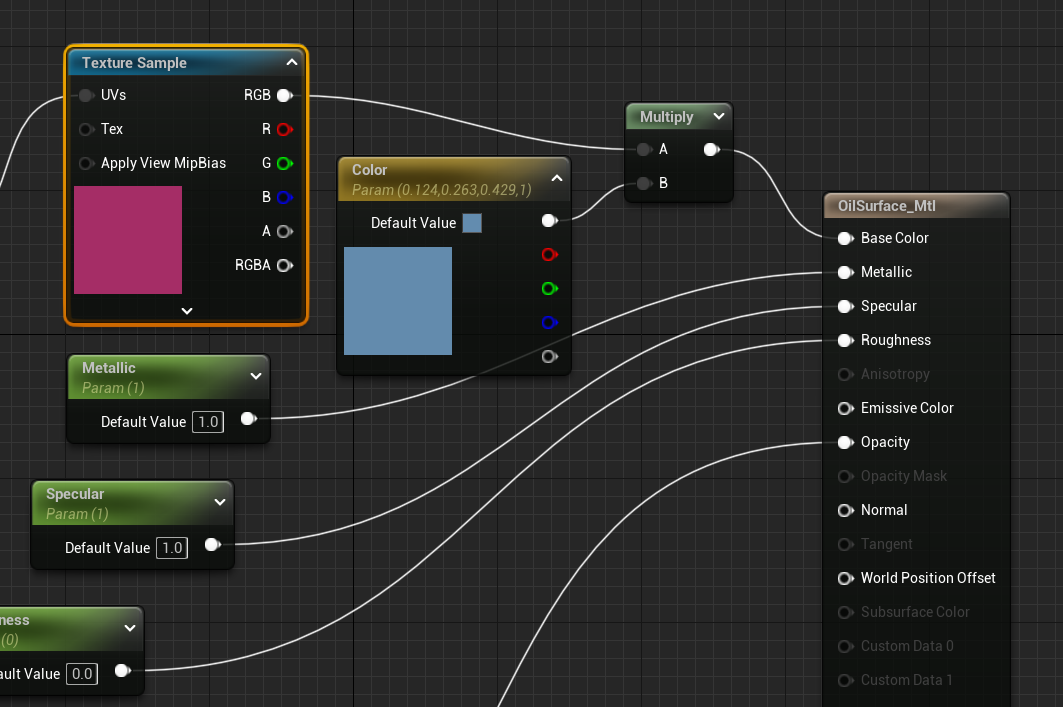Click the Multiply node output pin
Image resolution: width=1063 pixels, height=707 pixels.
click(711, 150)
